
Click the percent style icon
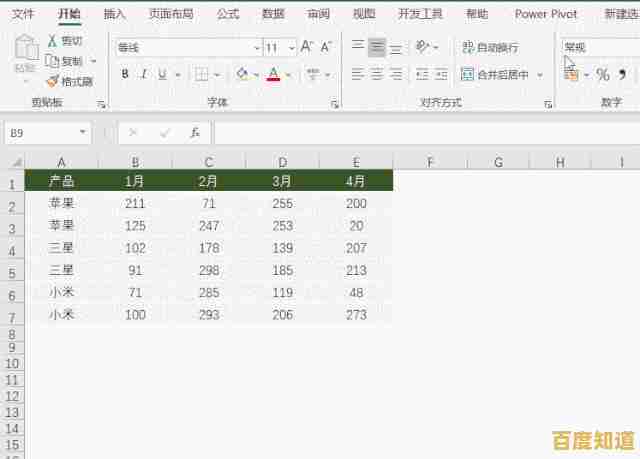(602, 74)
